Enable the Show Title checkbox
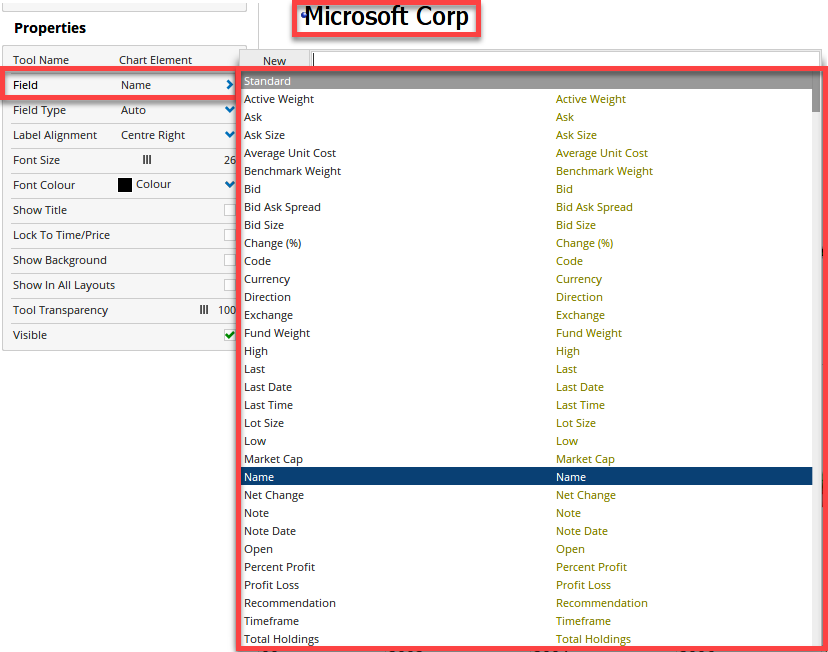Image resolution: width=828 pixels, height=652 pixels. [x=229, y=210]
